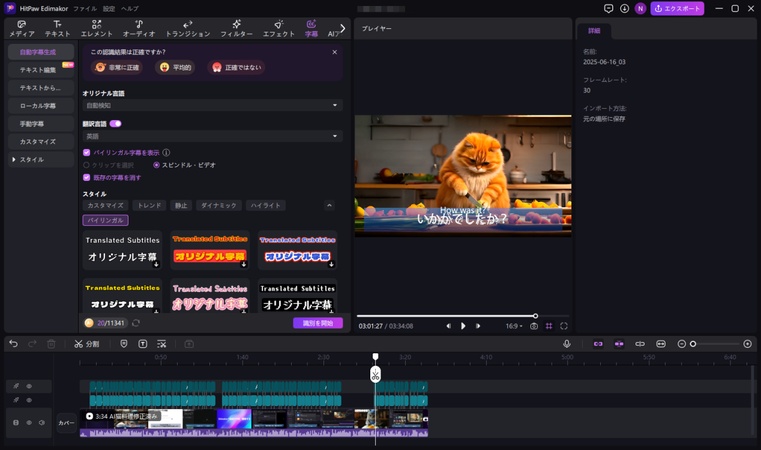The width and height of the screenshot is (761, 450).
Task: Switch to the Transition (トランジション) tab
Action: pos(187,28)
